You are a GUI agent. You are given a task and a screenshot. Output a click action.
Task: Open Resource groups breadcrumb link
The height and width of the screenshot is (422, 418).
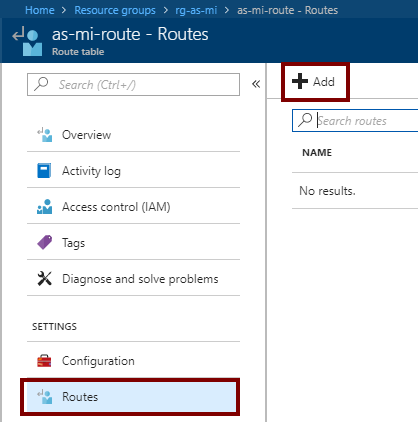click(x=115, y=10)
